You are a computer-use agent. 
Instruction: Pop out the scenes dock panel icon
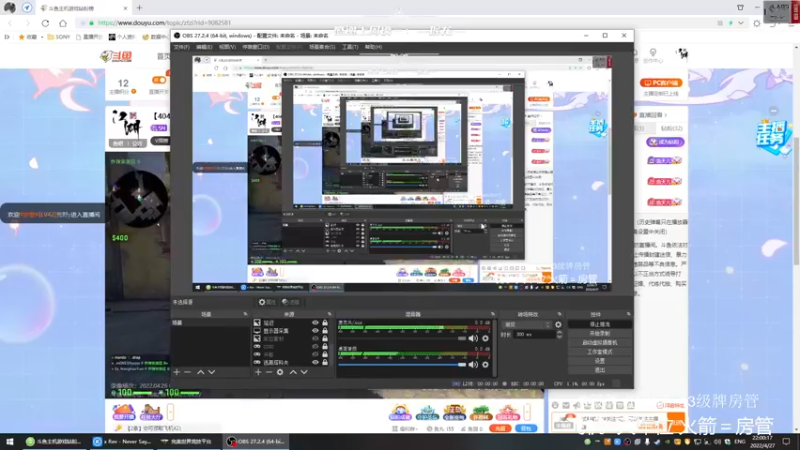click(245, 314)
